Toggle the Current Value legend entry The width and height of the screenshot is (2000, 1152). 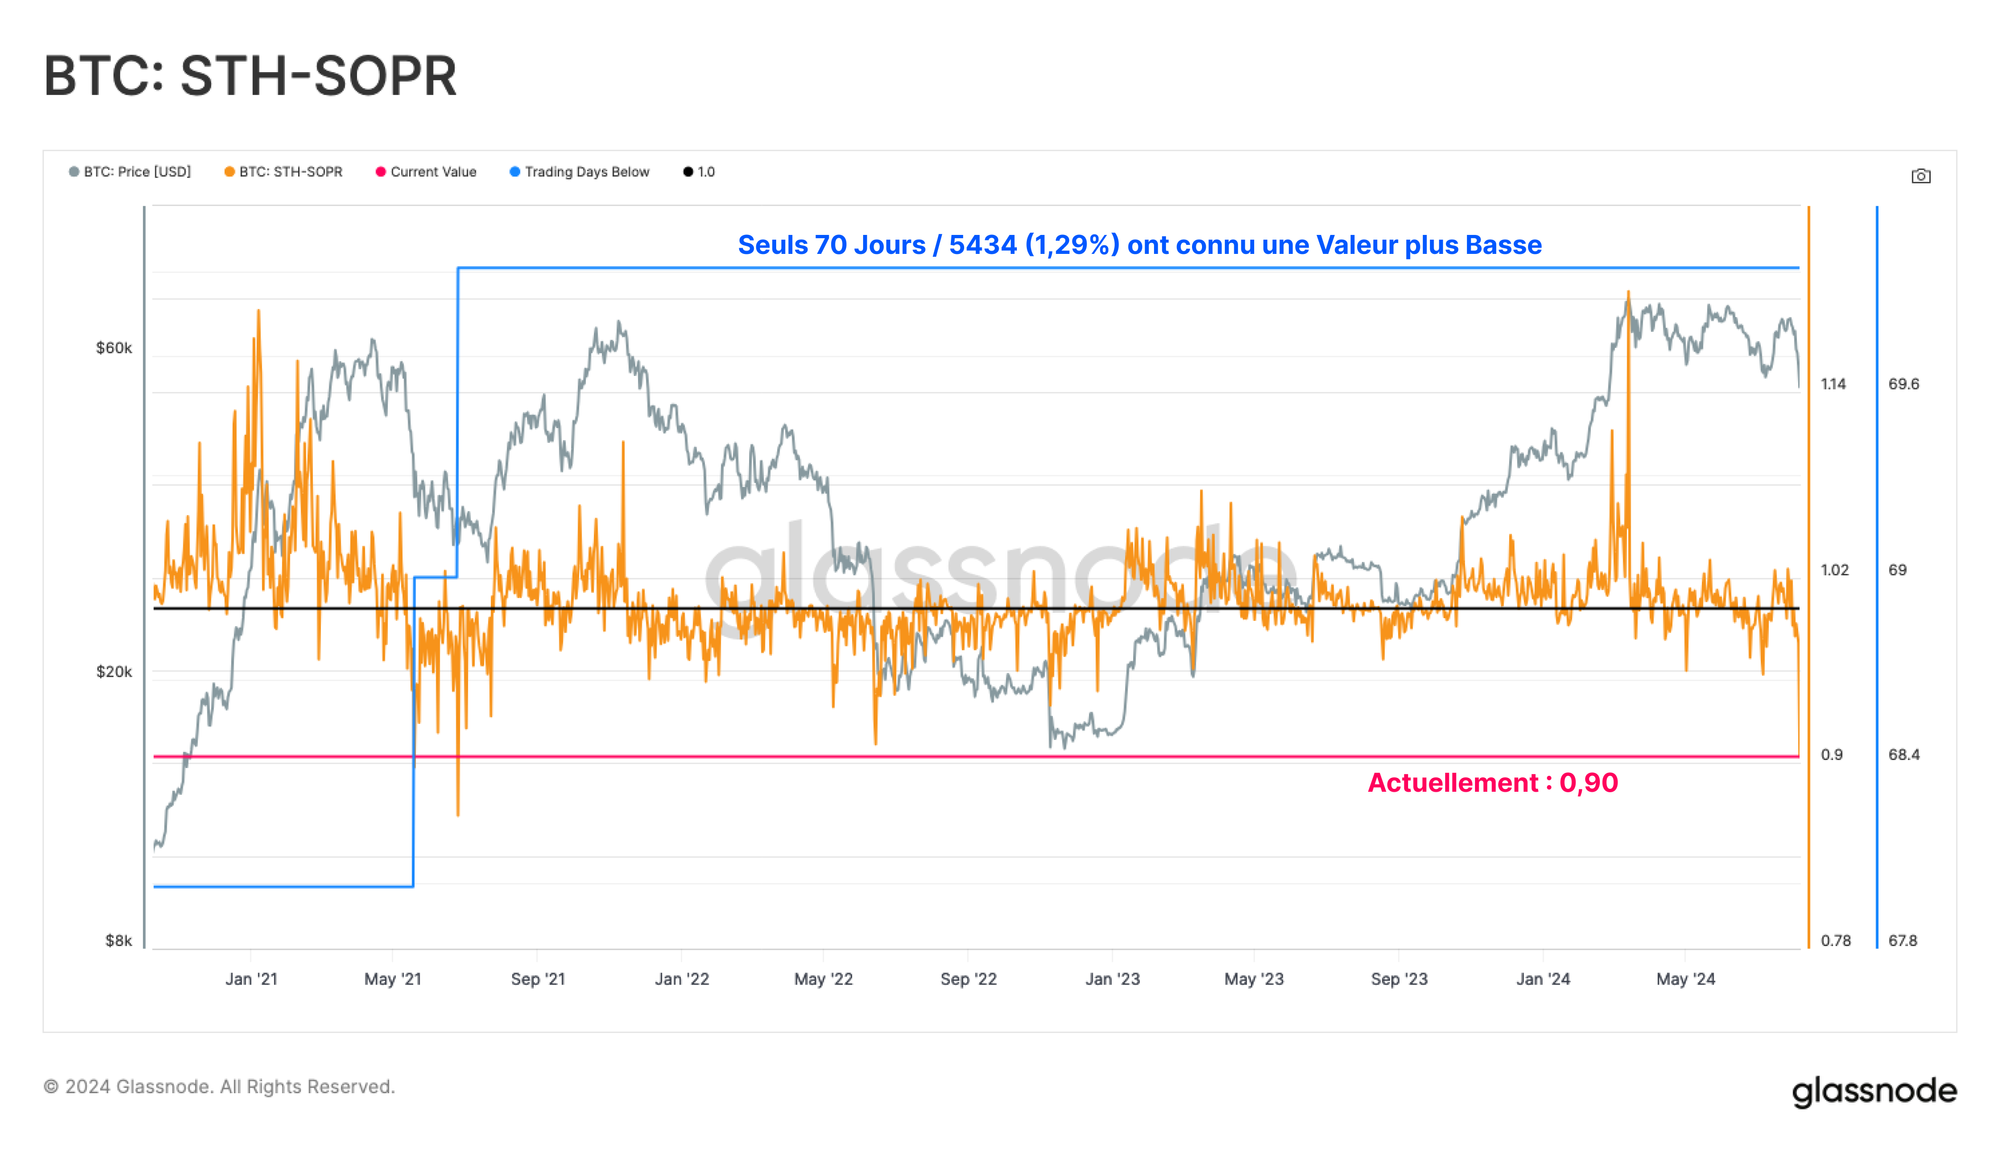tap(433, 172)
